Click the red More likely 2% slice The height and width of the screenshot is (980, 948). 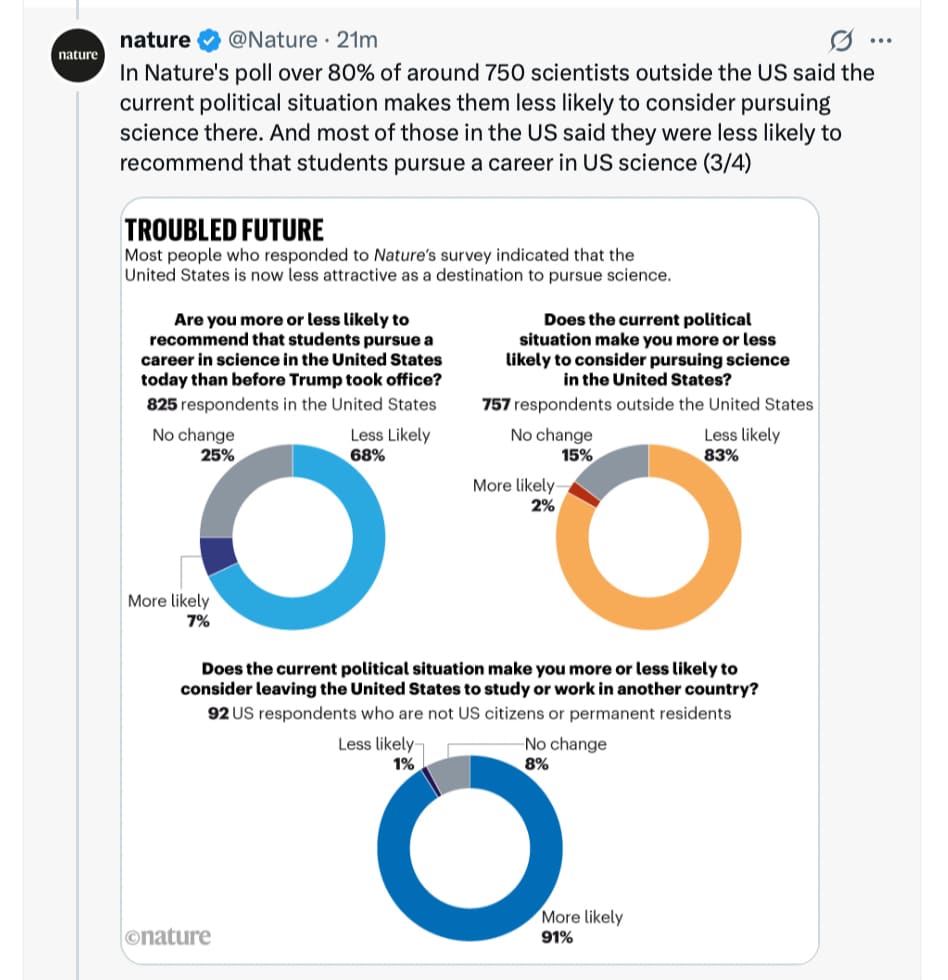click(584, 494)
